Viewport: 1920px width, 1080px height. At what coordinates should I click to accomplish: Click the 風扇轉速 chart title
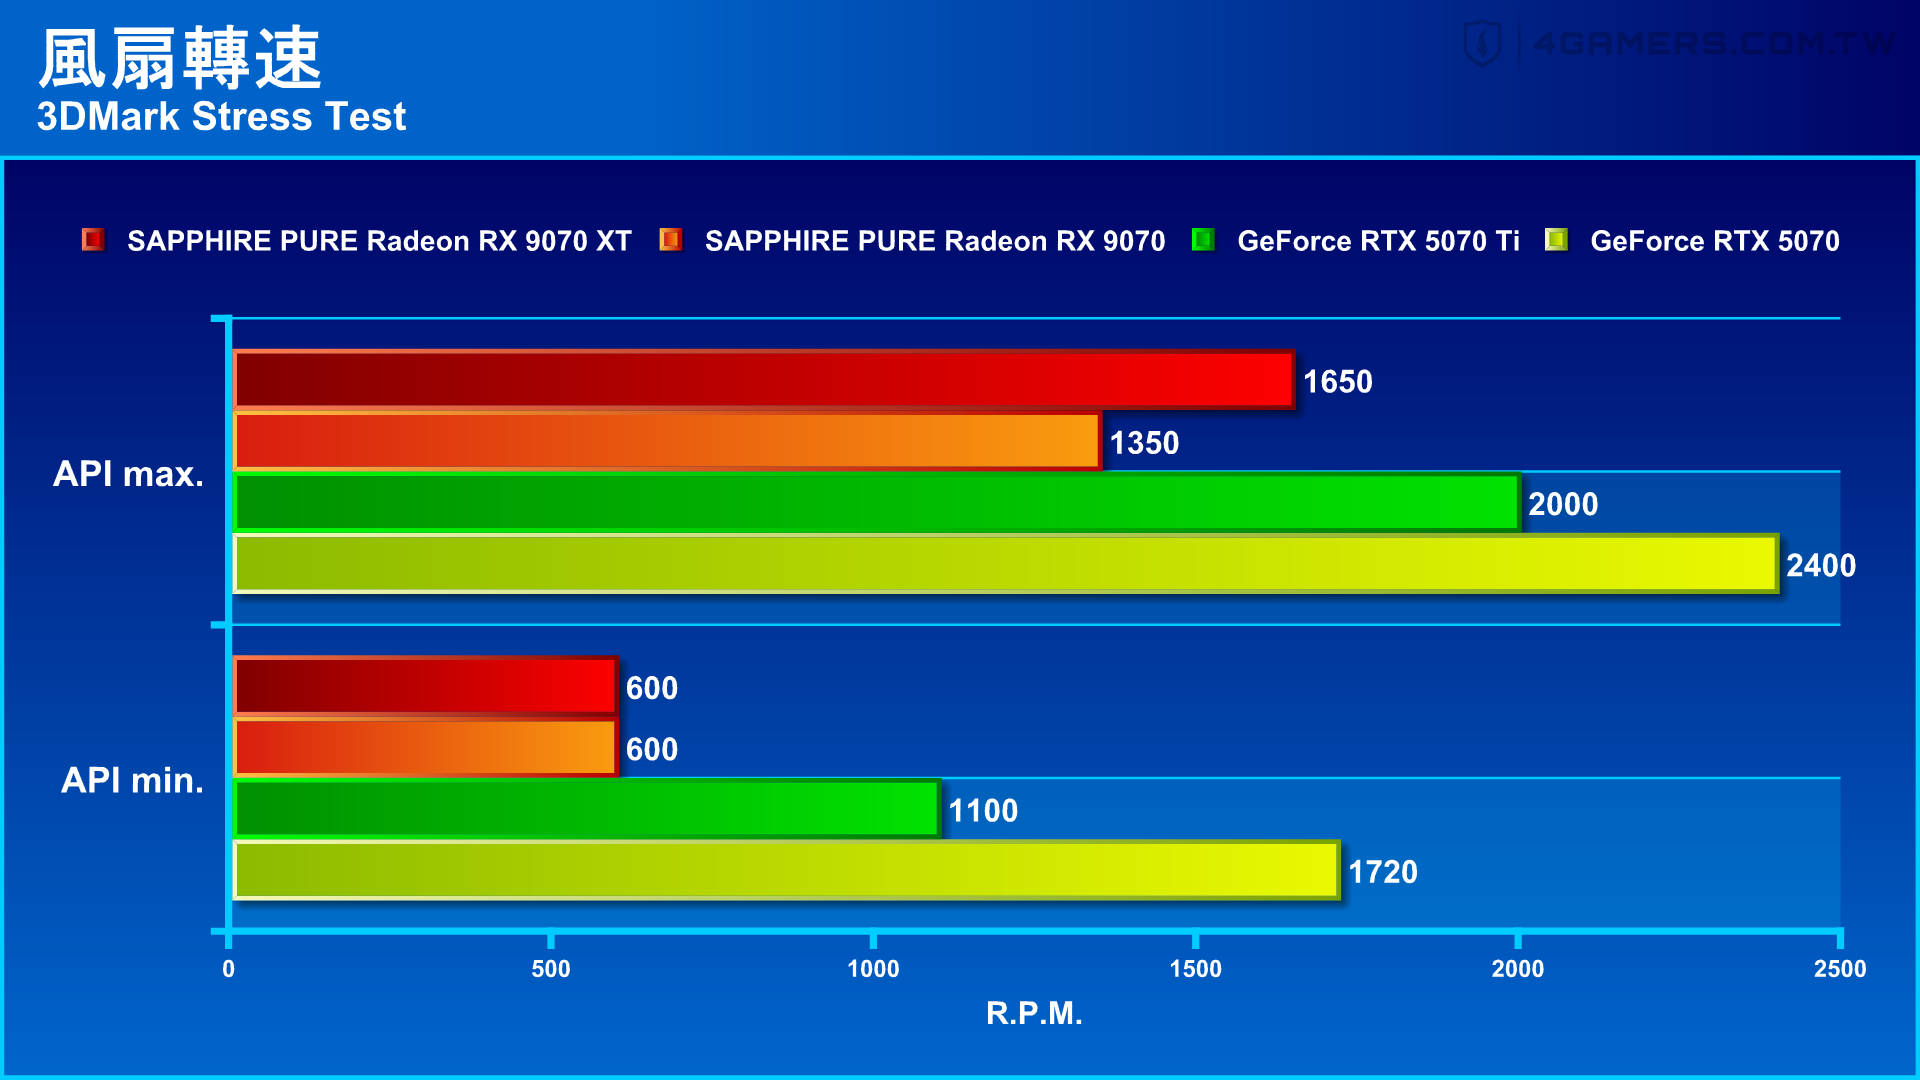[x=180, y=59]
